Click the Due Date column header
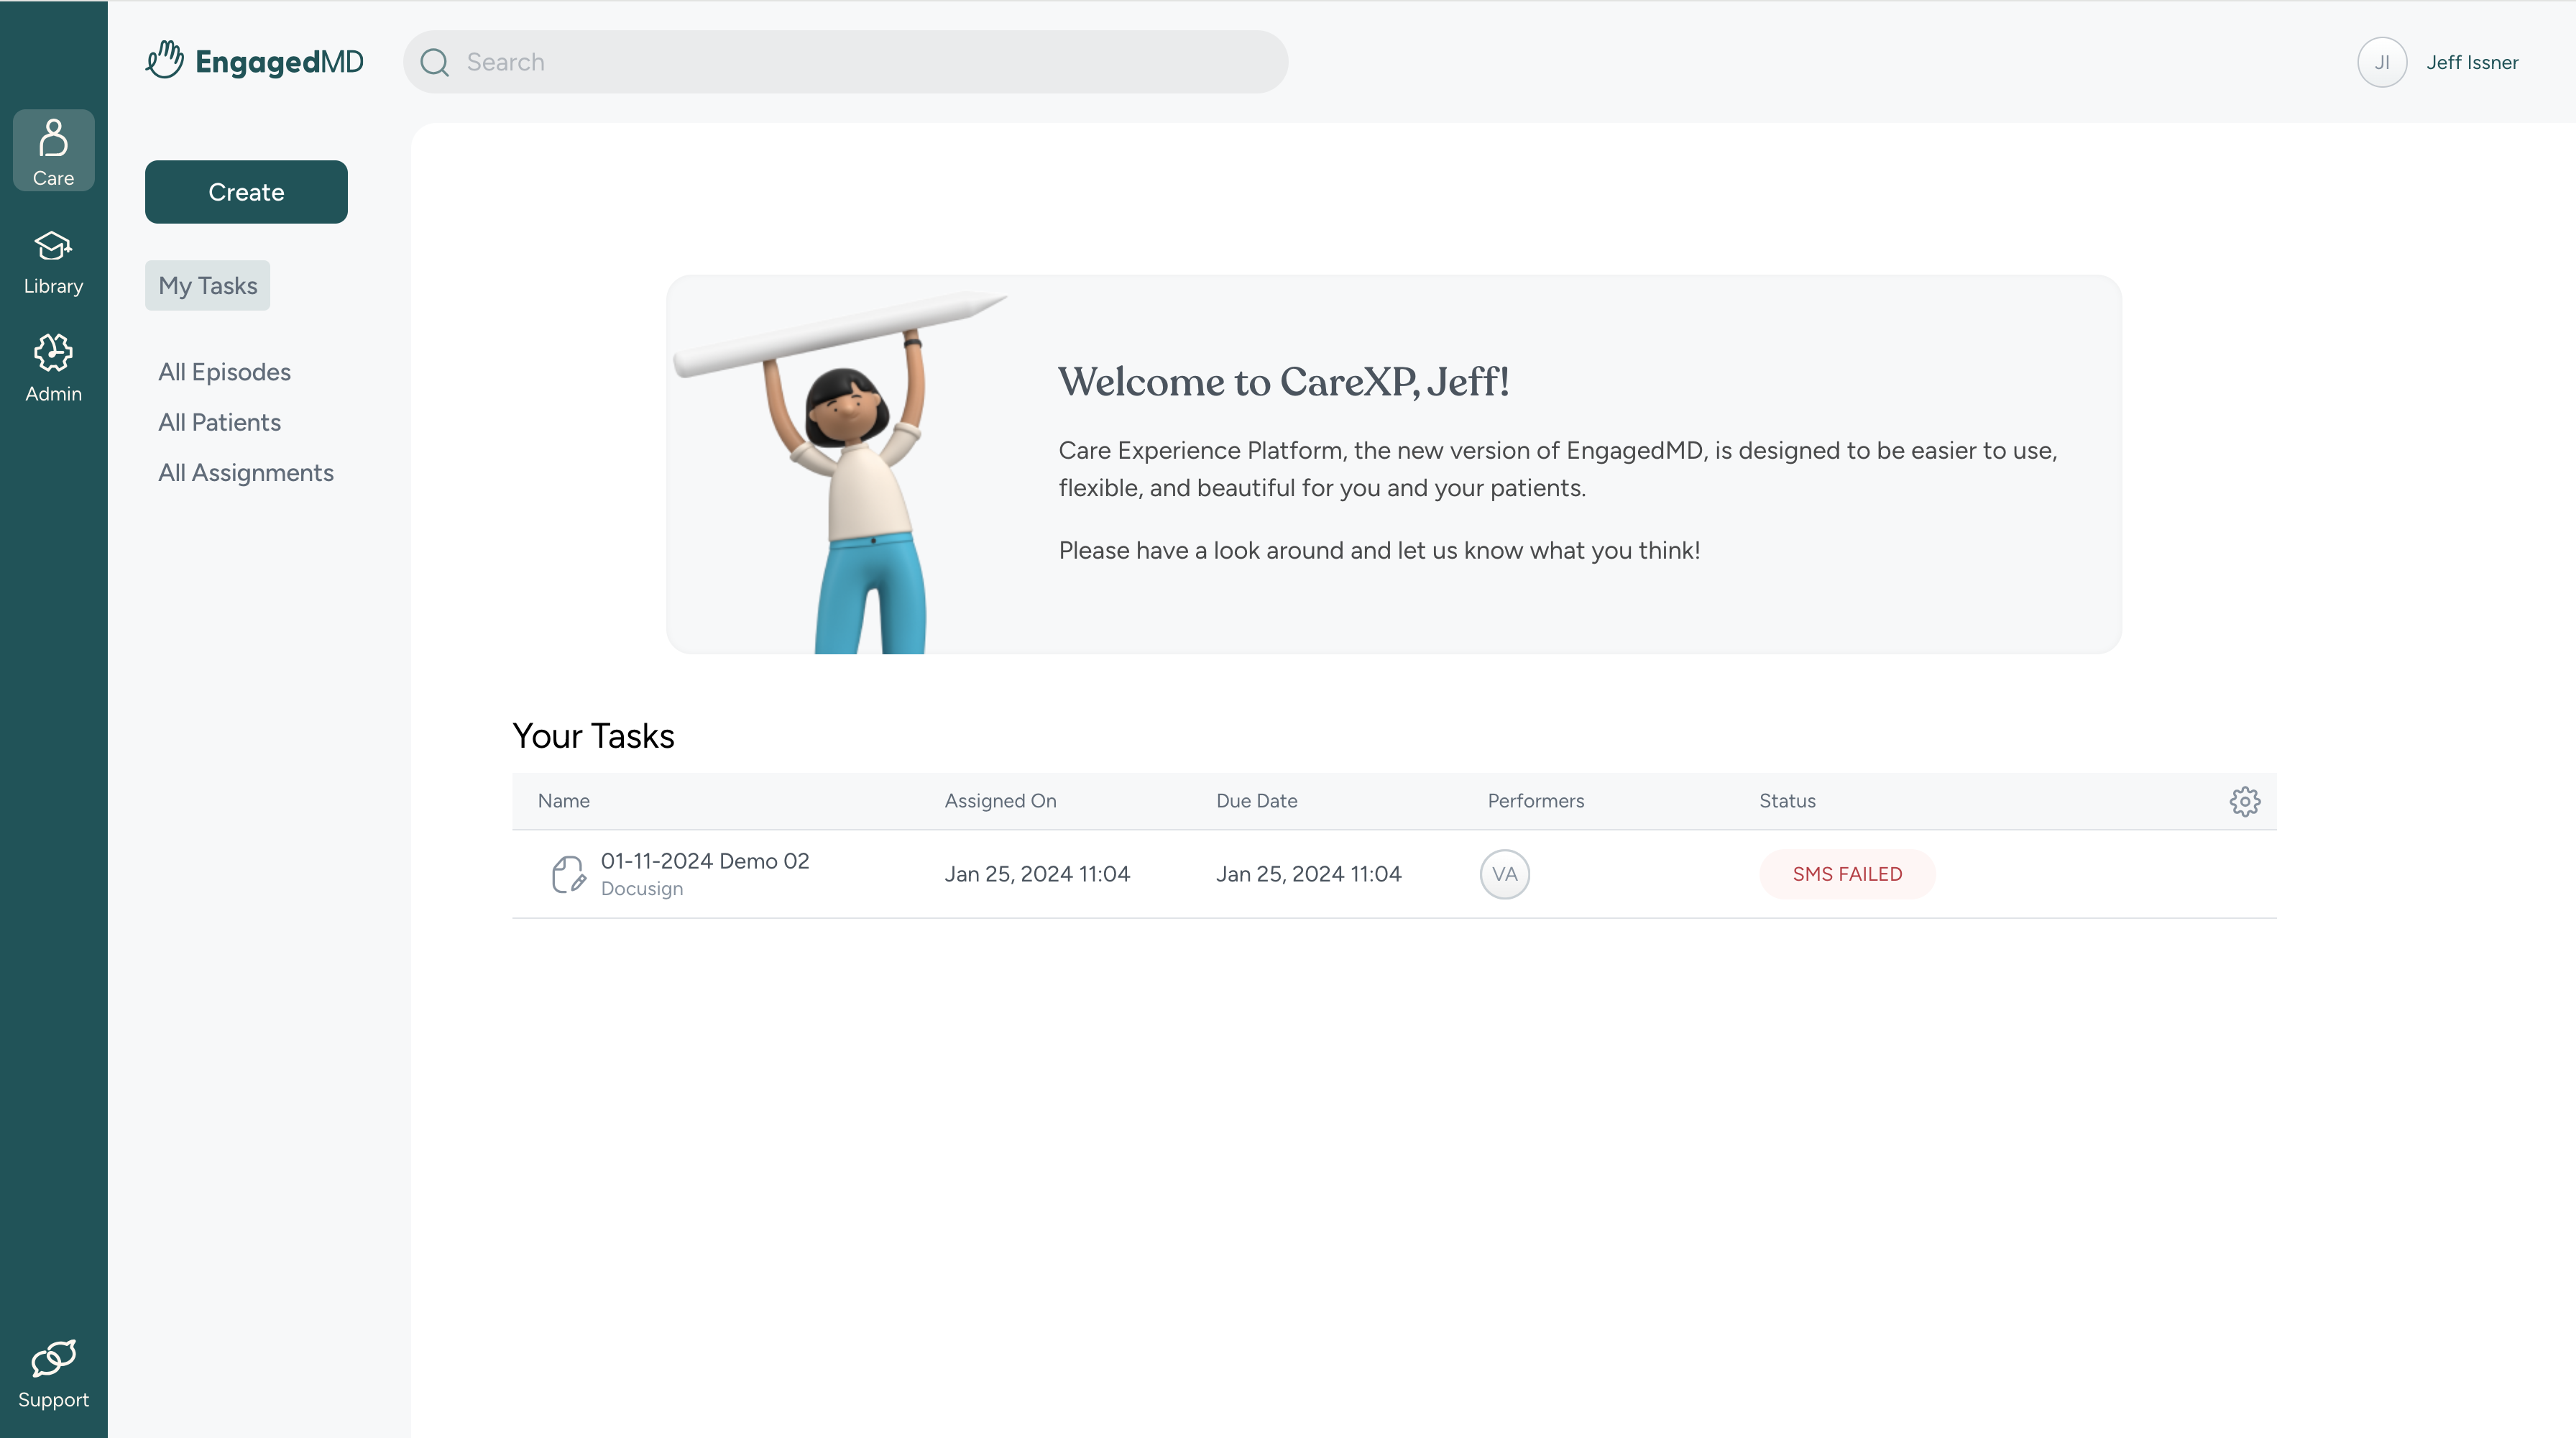Image resolution: width=2576 pixels, height=1438 pixels. 1256,801
